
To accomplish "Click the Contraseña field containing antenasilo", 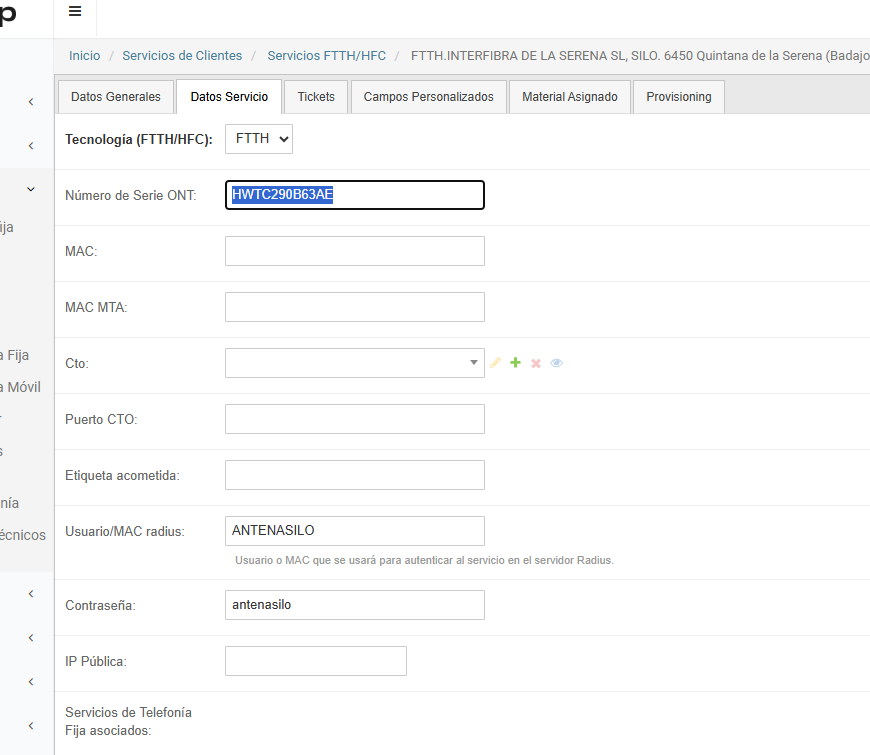I will (x=355, y=605).
